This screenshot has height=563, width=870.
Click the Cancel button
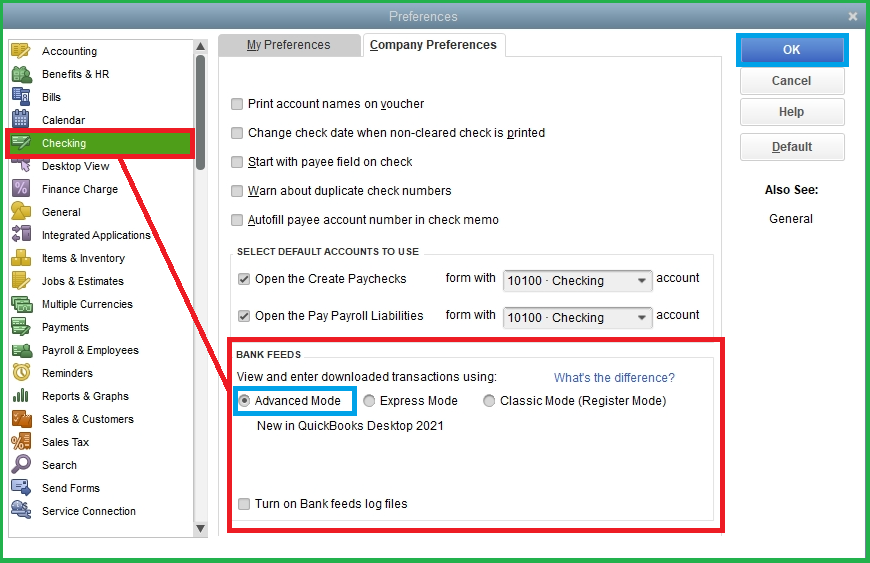point(792,81)
